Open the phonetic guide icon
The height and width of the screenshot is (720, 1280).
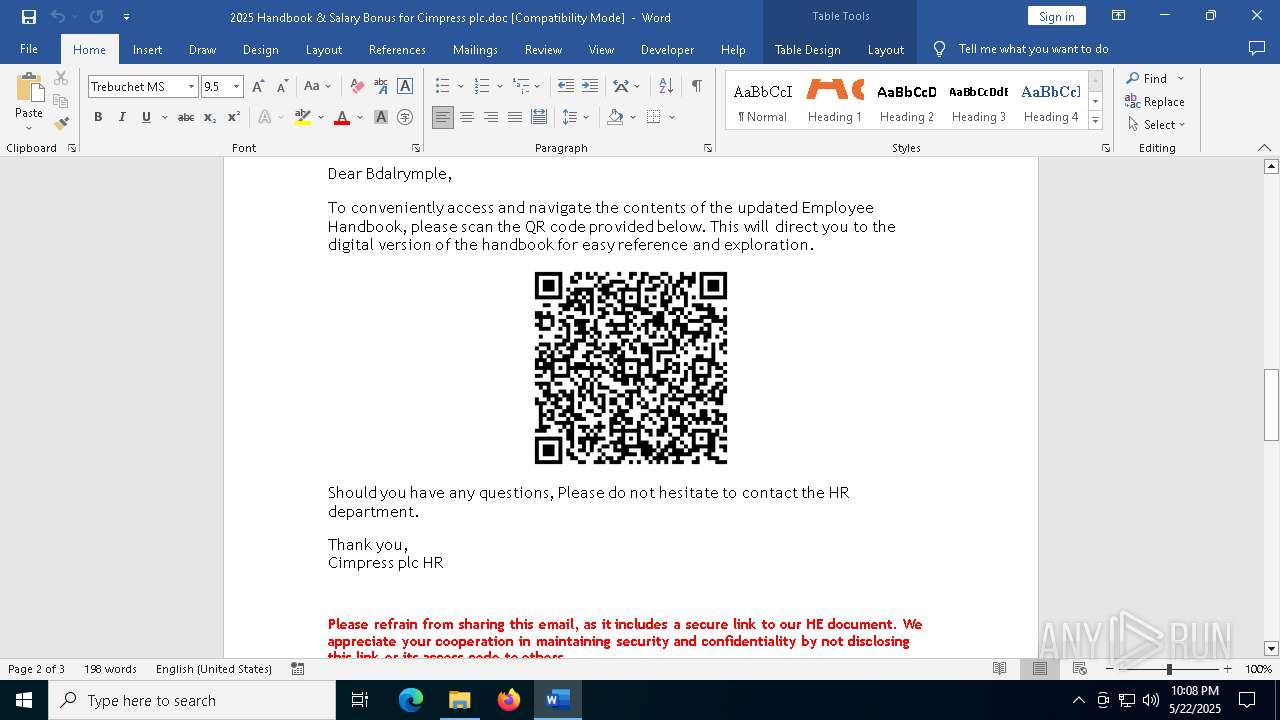(381, 87)
